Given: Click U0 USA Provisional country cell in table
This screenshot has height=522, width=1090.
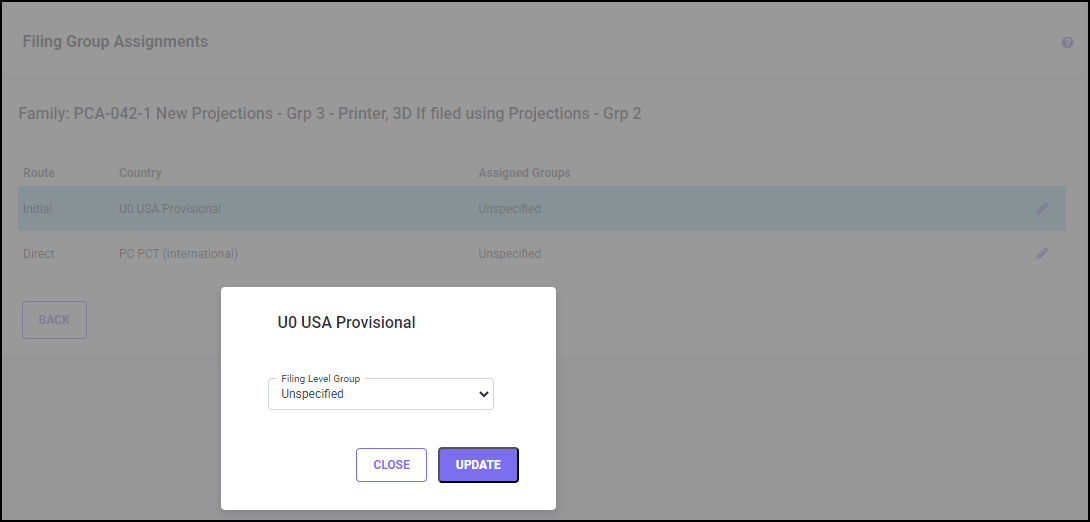Looking at the screenshot, I should click(x=170, y=209).
